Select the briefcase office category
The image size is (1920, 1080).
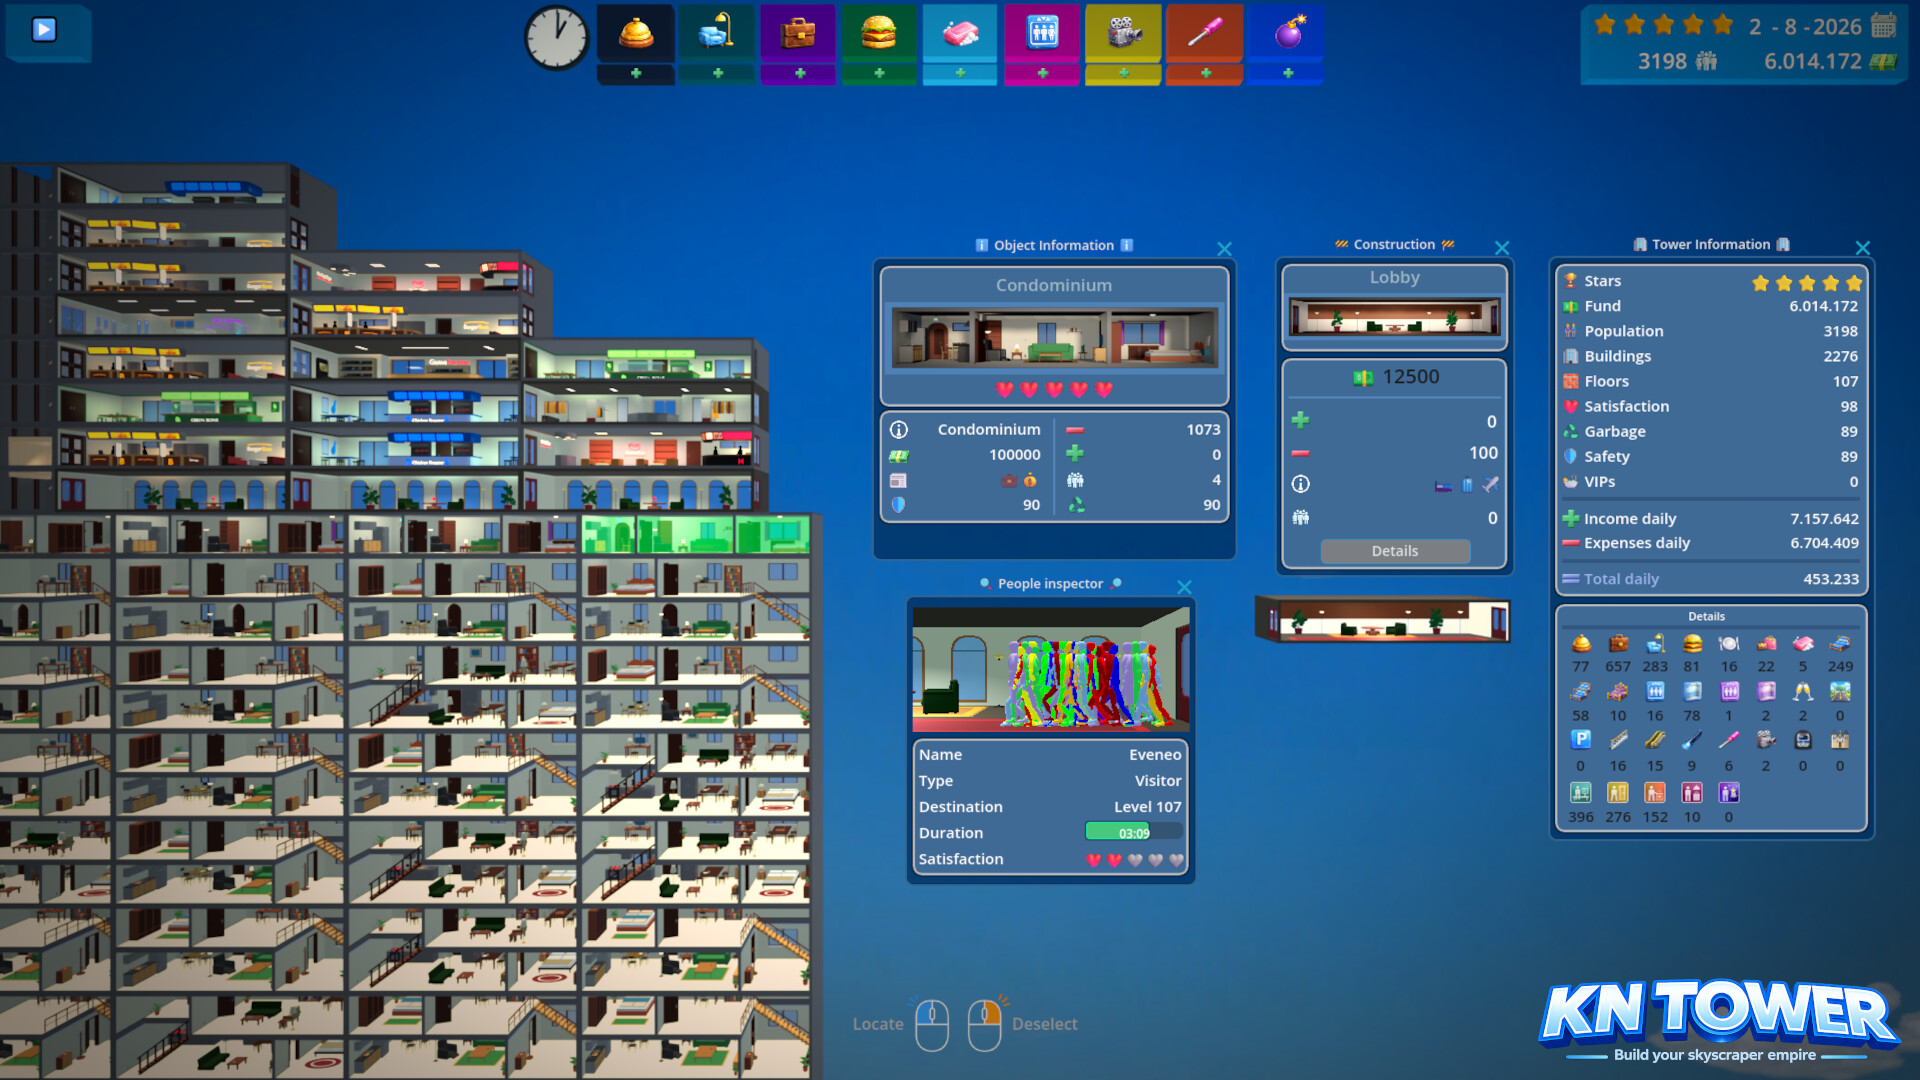(x=798, y=33)
